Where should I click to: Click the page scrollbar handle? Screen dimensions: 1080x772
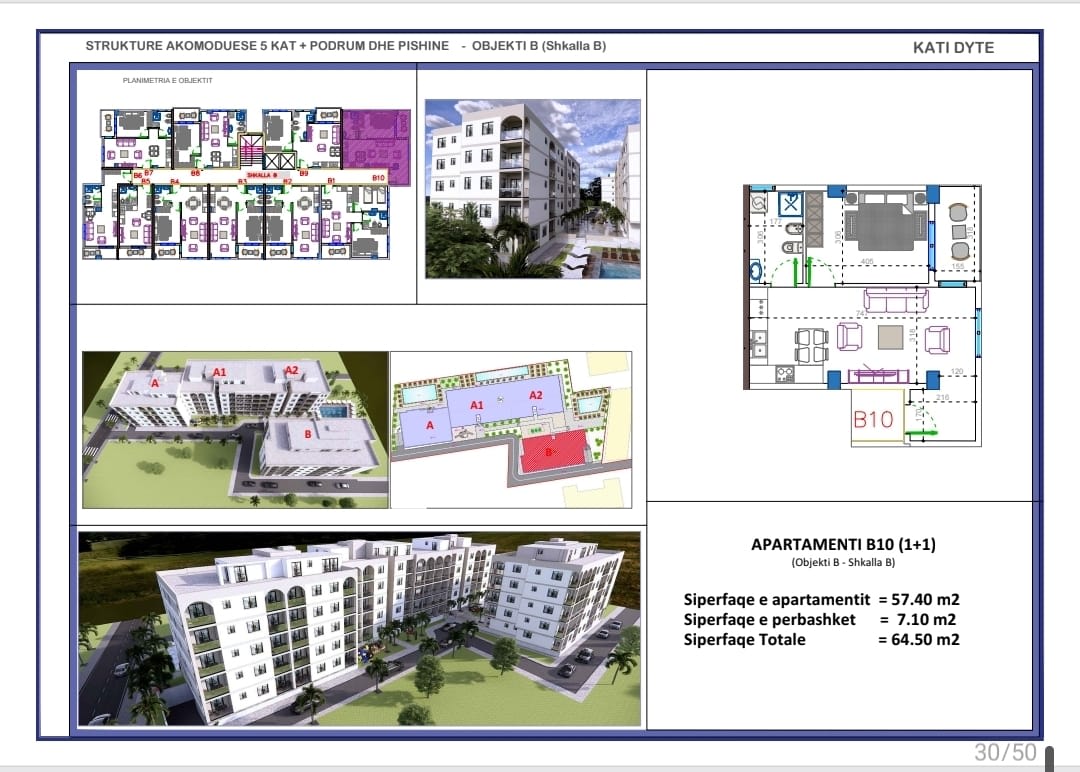click(x=1049, y=758)
